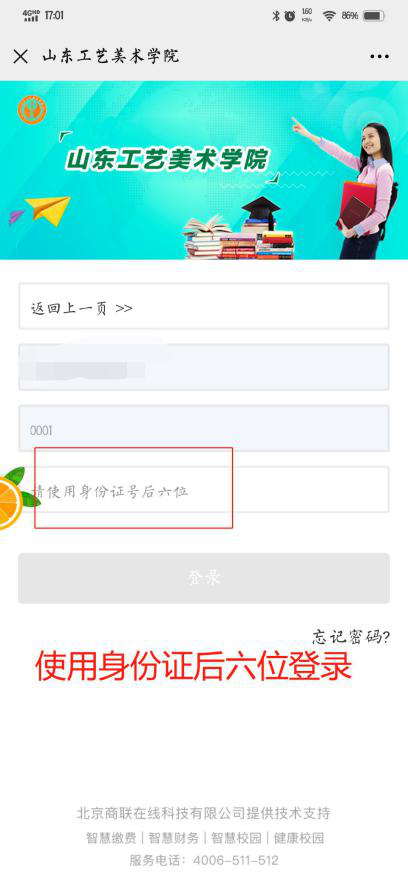Screen dimensions: 408x874
Task: Tap the Bluetooth status icon
Action: [275, 16]
